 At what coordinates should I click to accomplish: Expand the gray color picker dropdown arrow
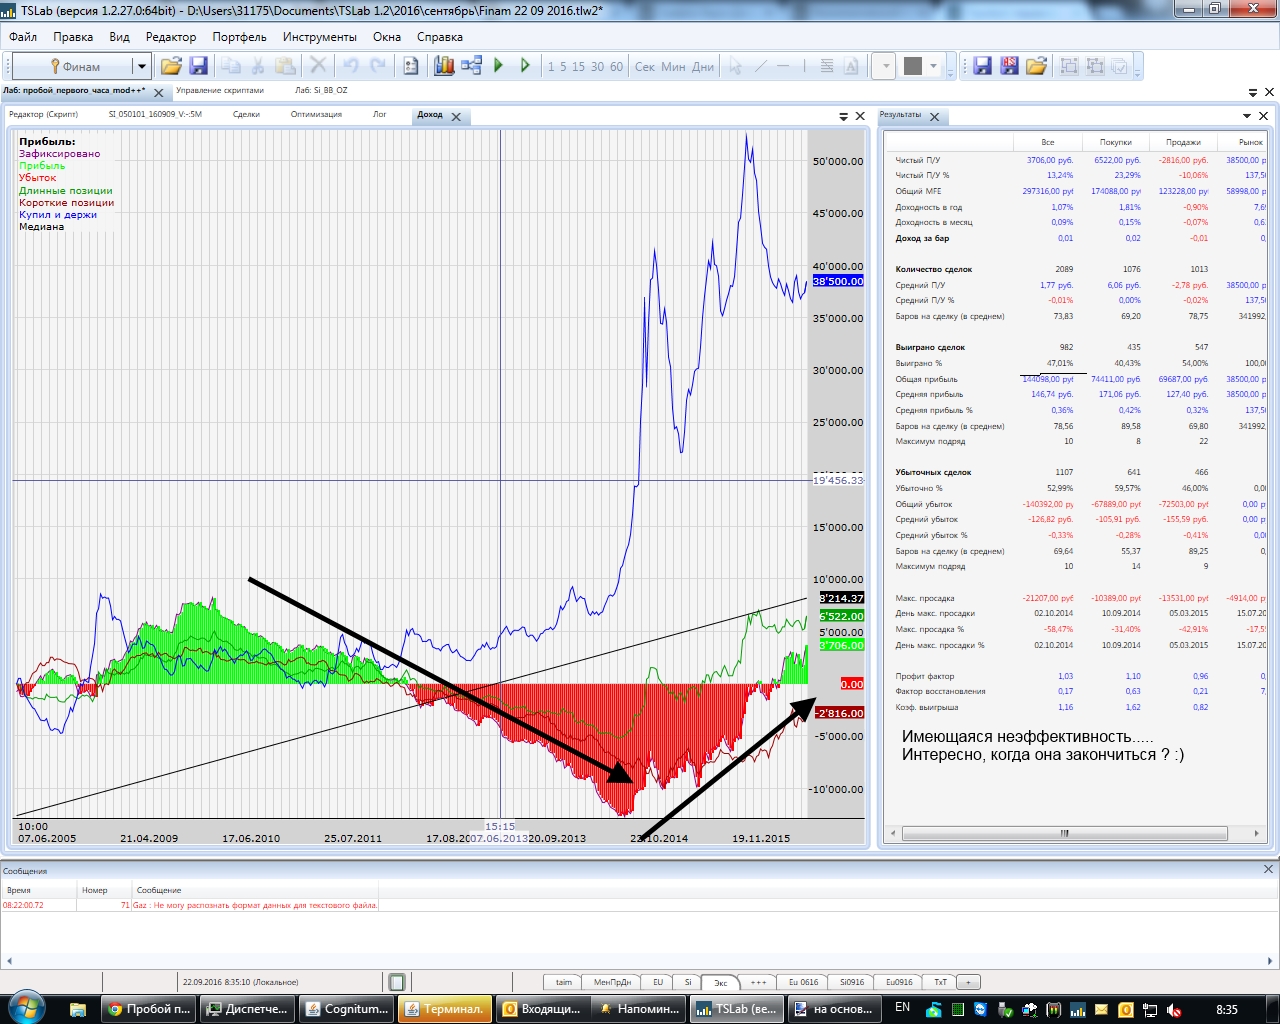pos(934,67)
